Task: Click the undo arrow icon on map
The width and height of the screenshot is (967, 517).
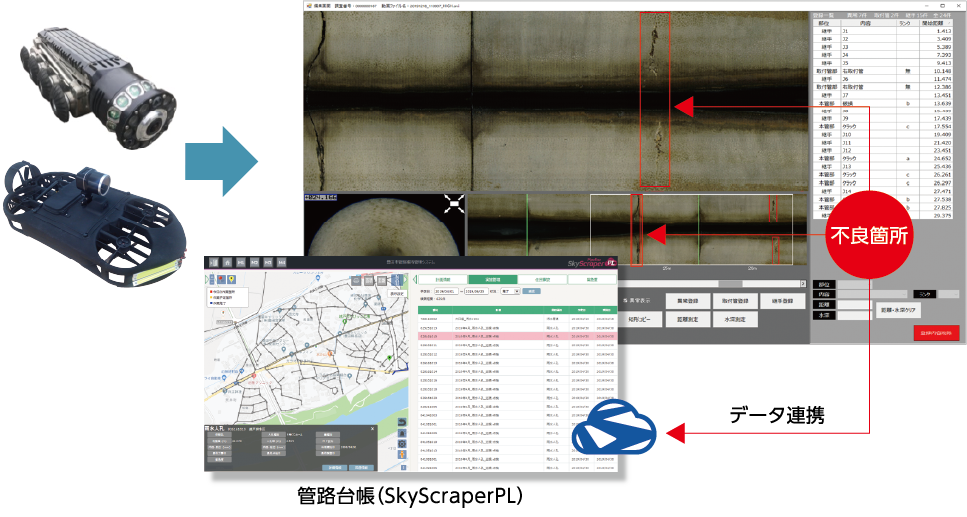Action: click(402, 422)
